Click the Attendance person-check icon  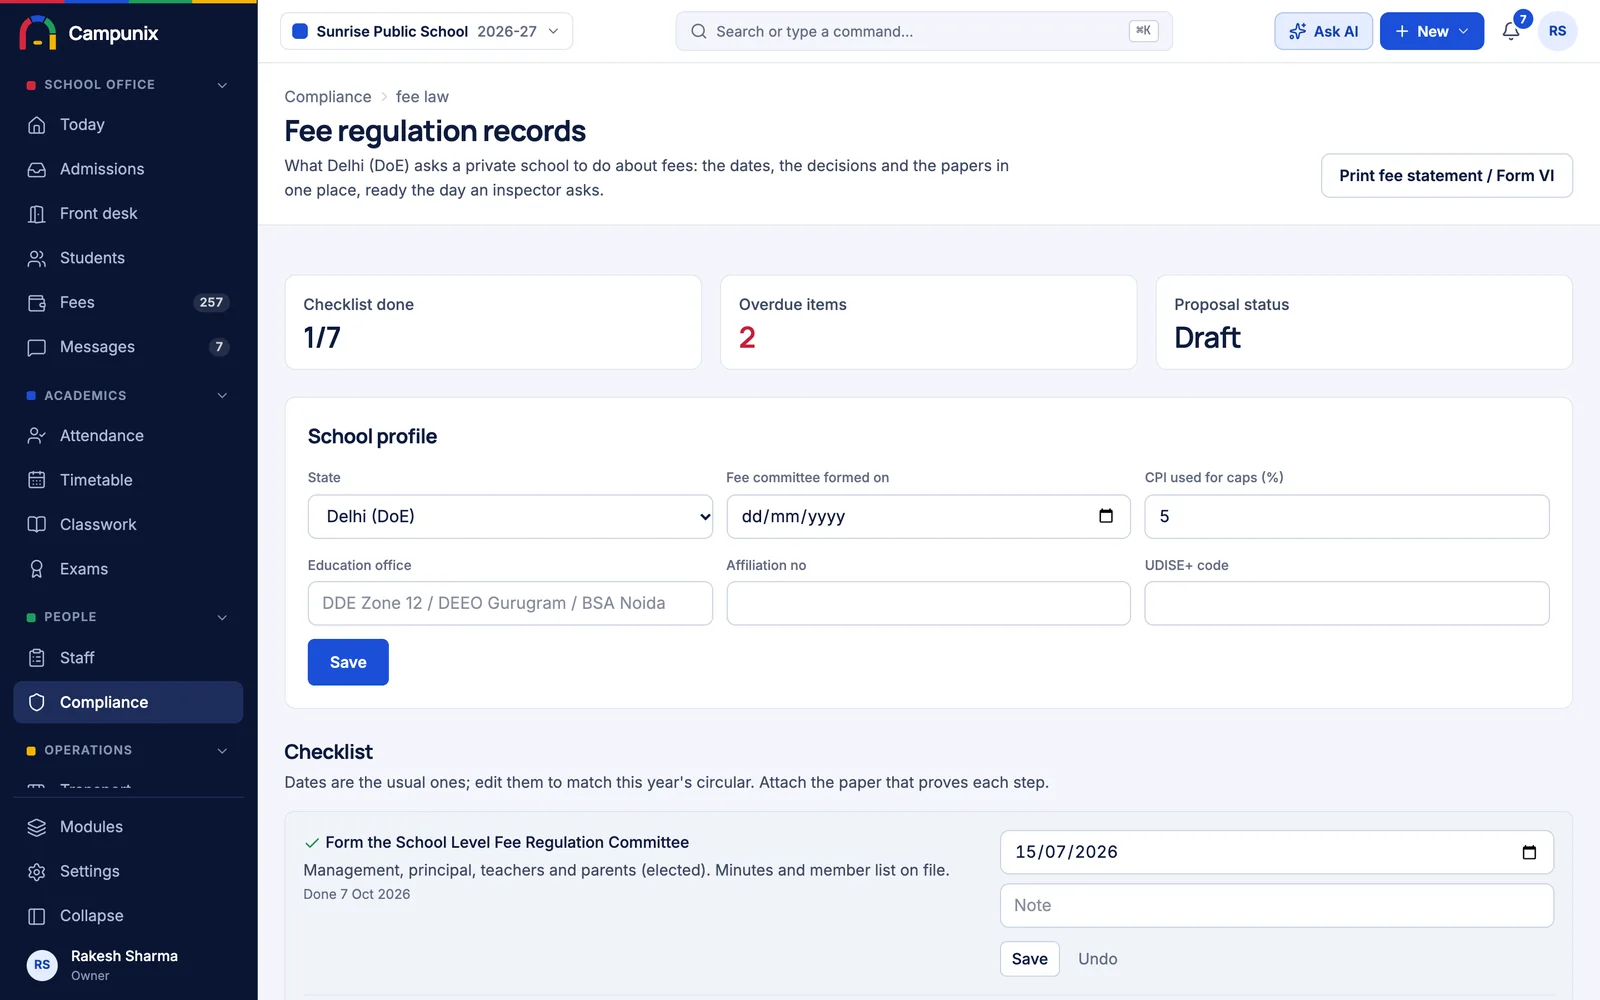(37, 436)
